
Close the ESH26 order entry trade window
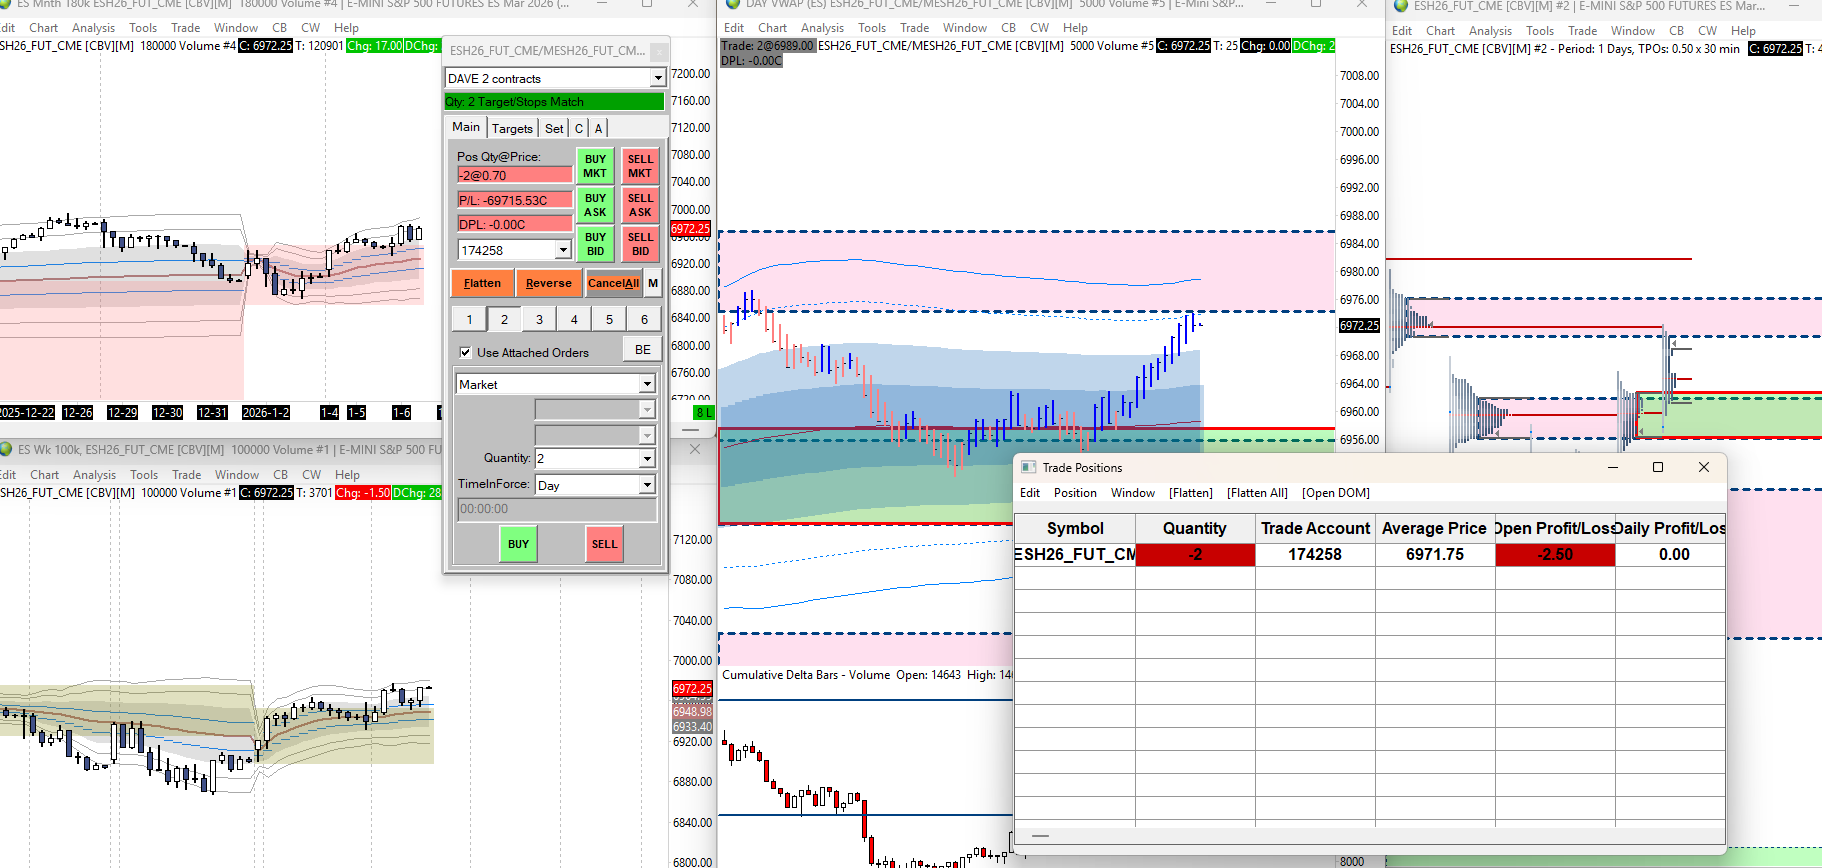point(659,50)
